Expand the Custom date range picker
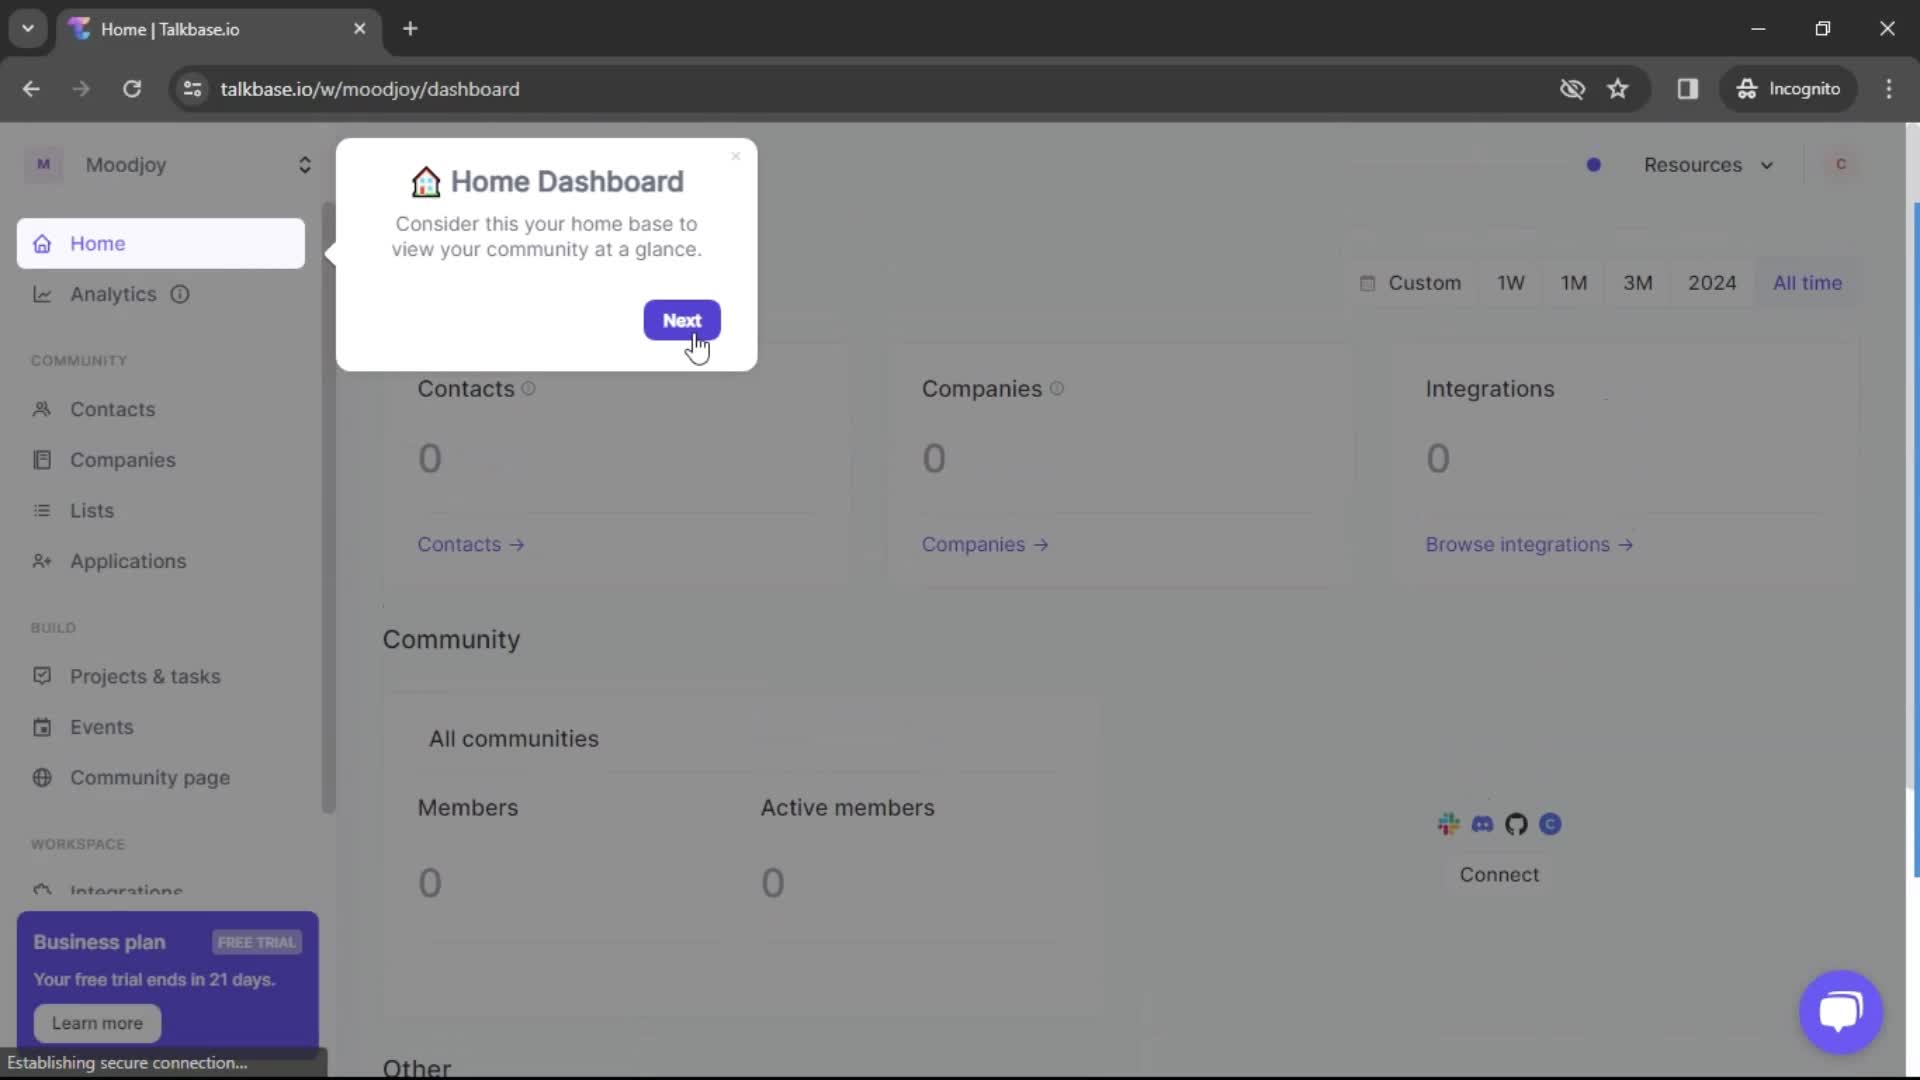 click(x=1410, y=282)
